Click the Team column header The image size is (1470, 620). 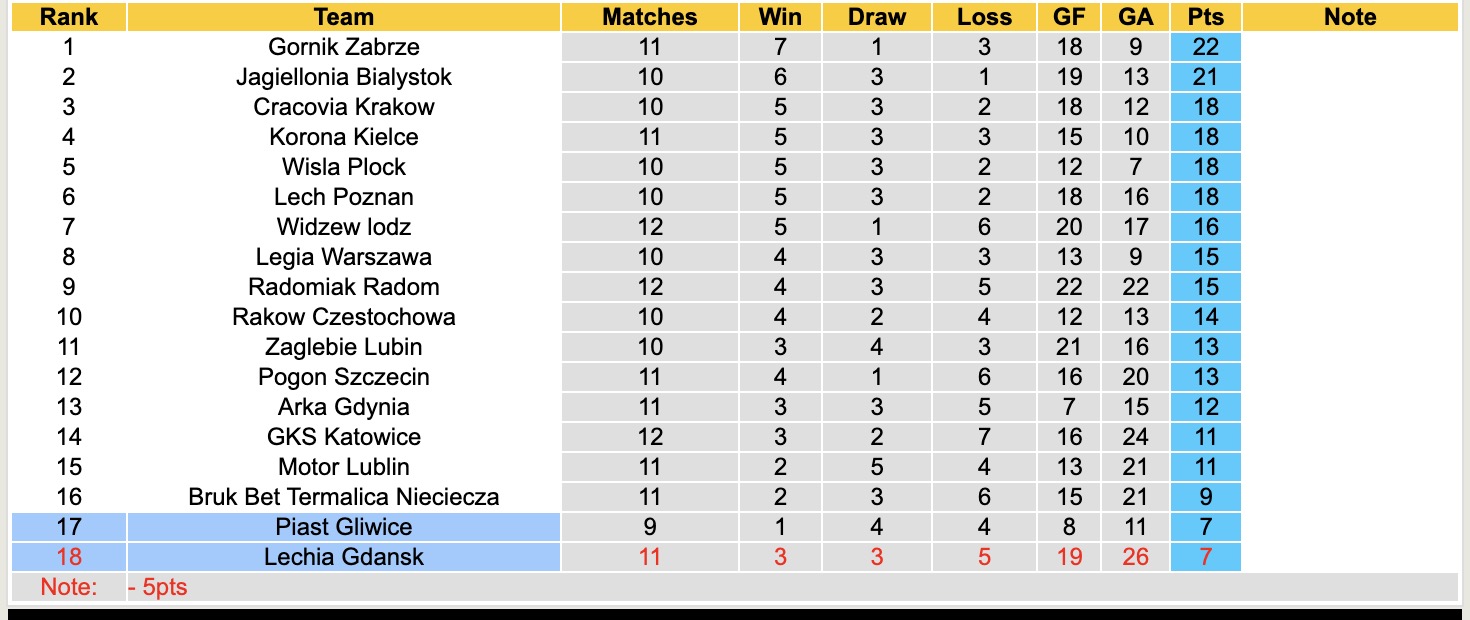pos(343,17)
